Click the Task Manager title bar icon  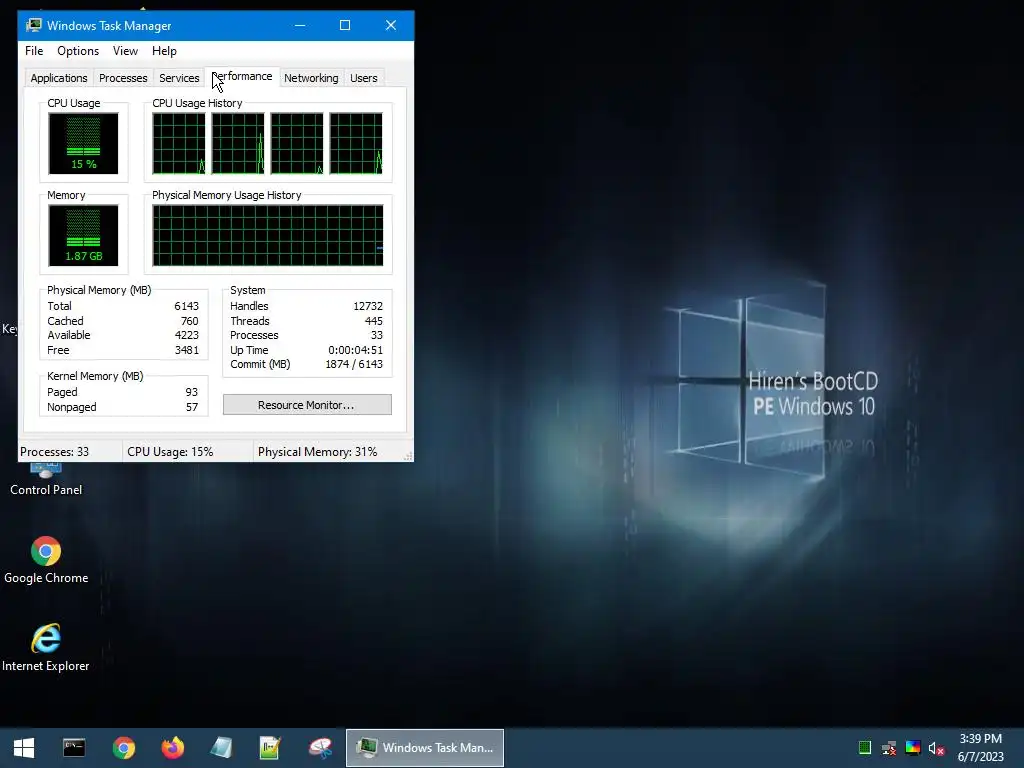34,25
